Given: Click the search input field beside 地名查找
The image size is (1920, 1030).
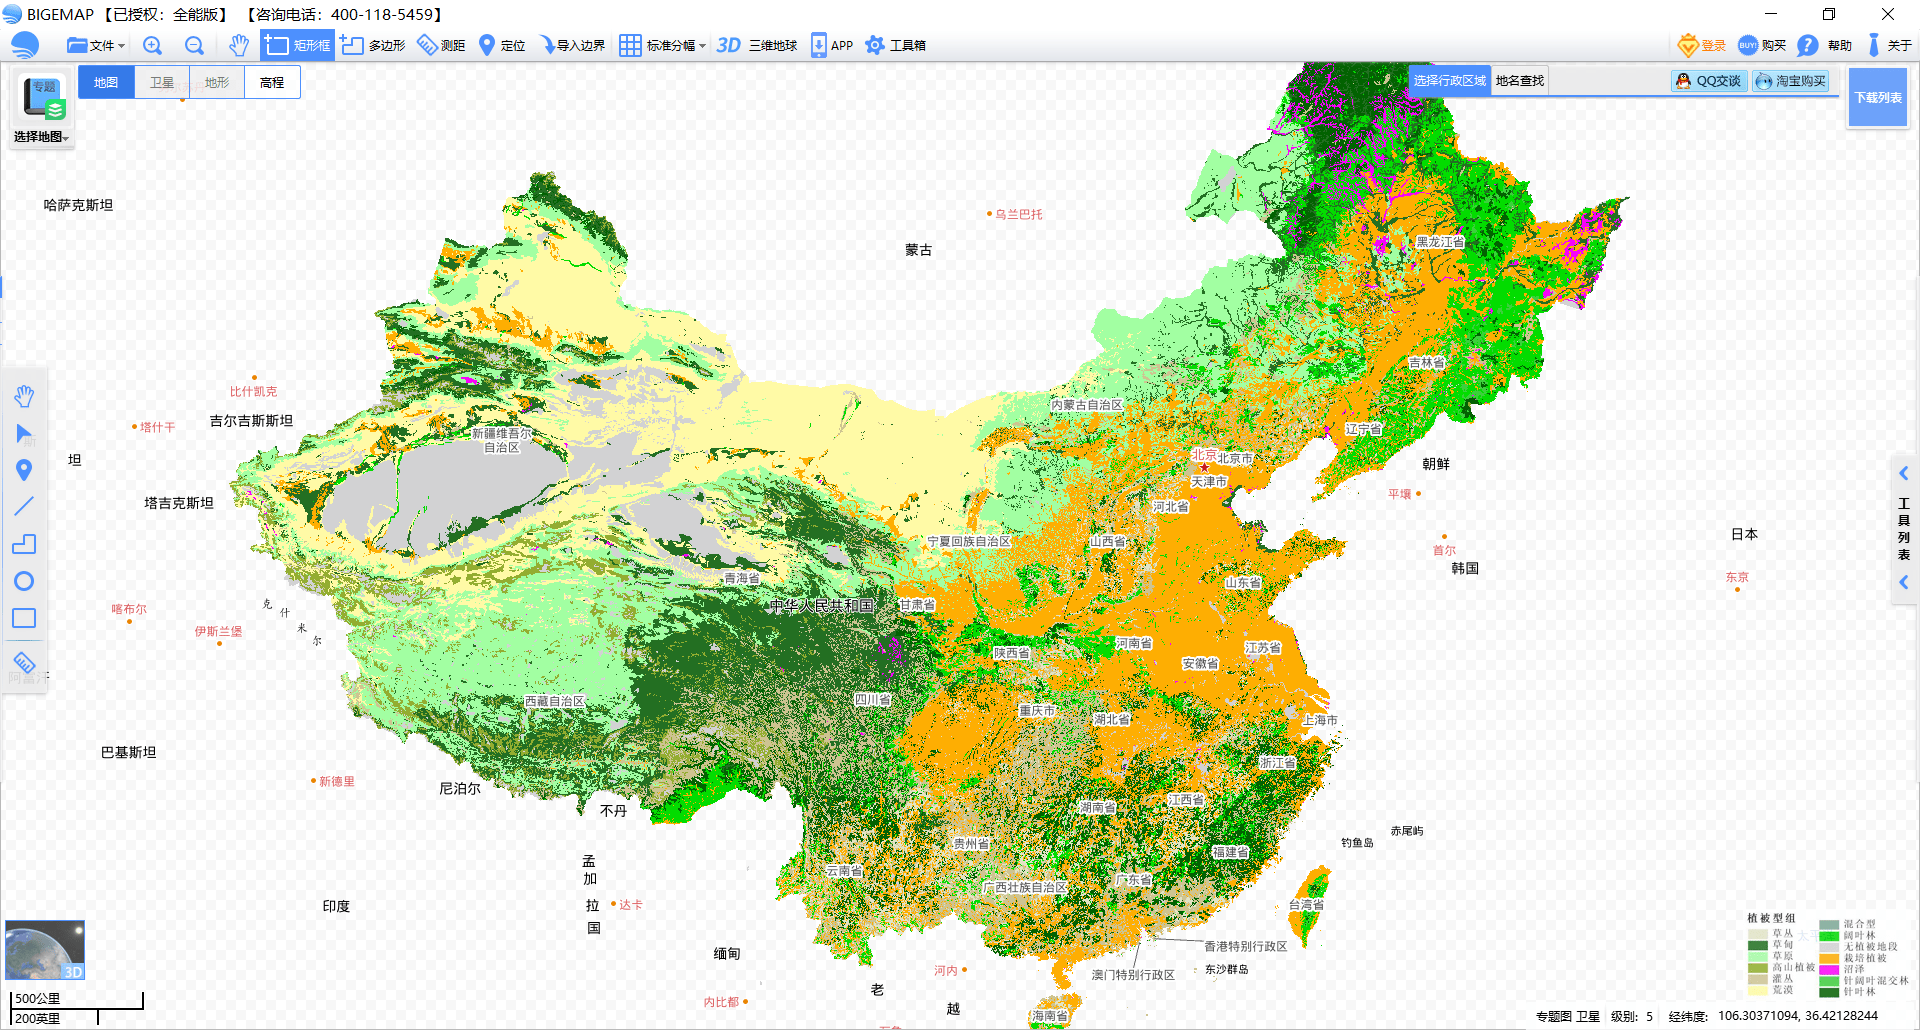Looking at the screenshot, I should 1608,80.
